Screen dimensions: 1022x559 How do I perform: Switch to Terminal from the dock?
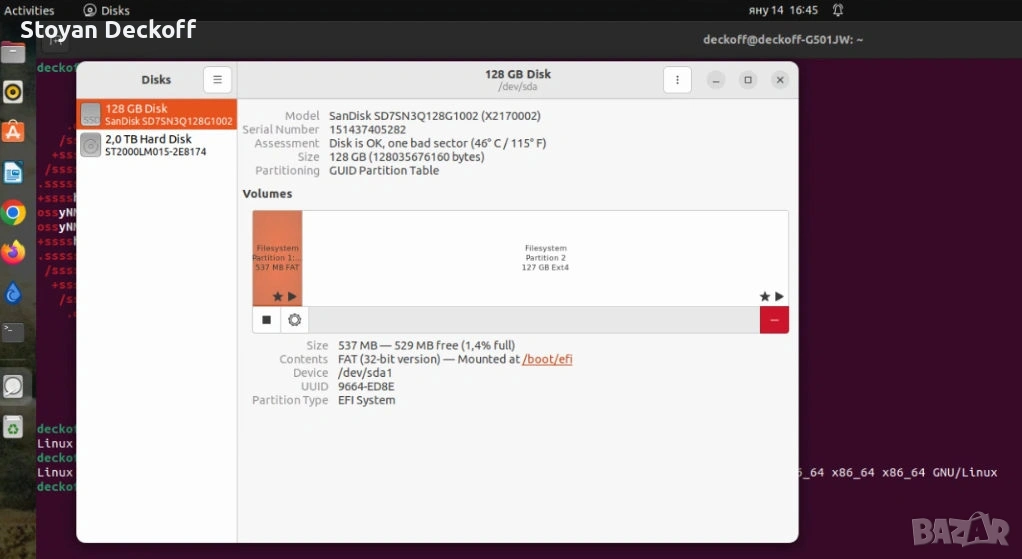13,332
